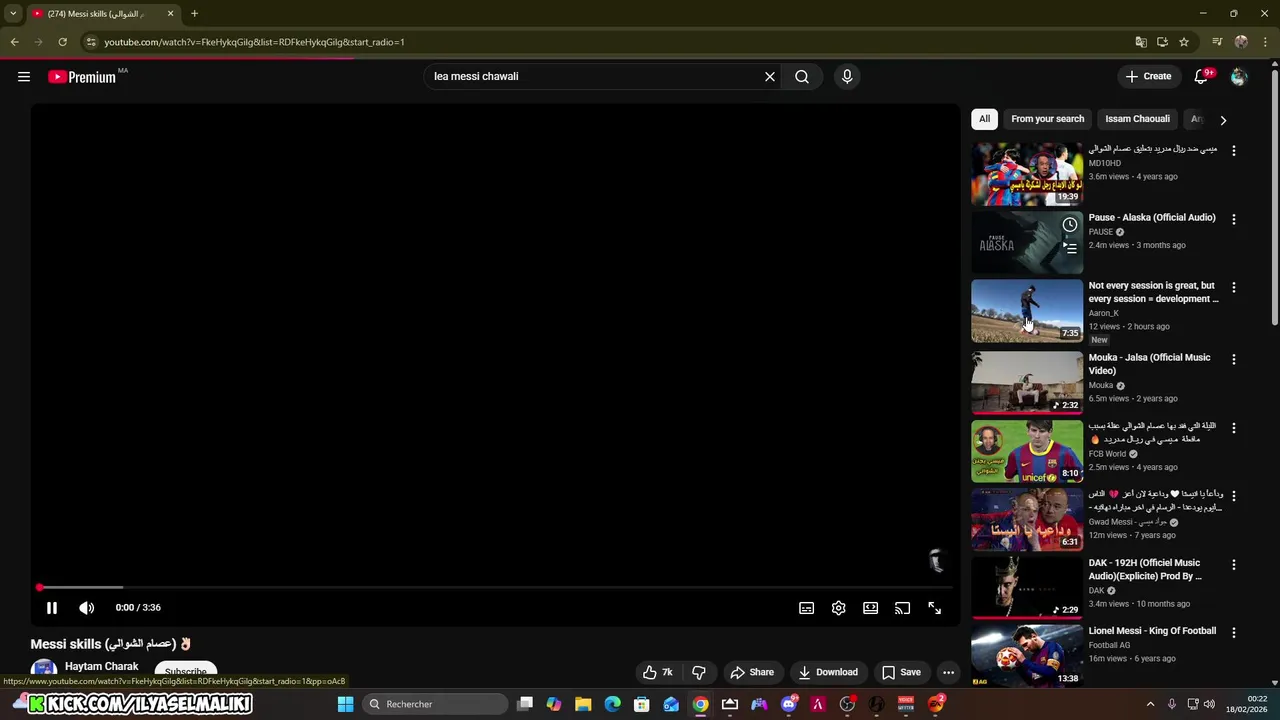The height and width of the screenshot is (720, 1280).
Task: Open options for Aaron_K video
Action: (1234, 288)
